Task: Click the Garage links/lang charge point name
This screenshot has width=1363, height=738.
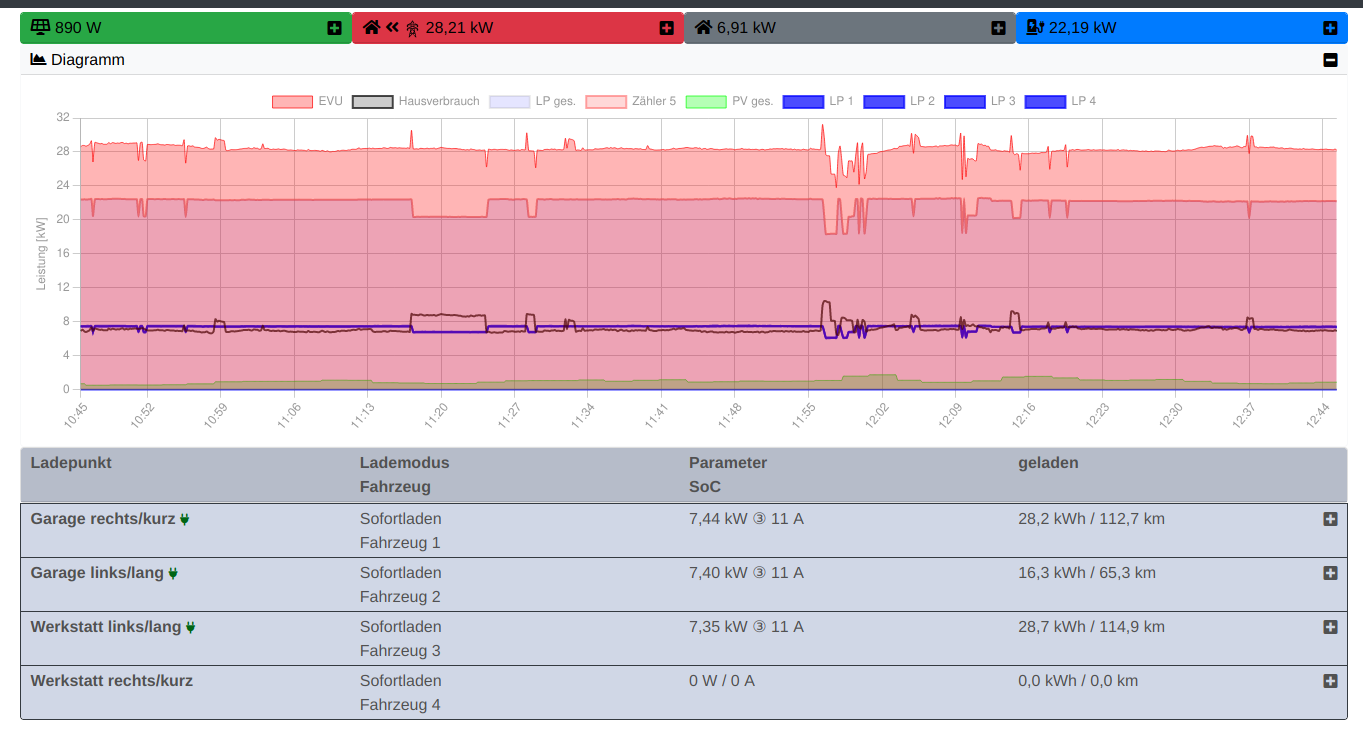Action: point(97,573)
